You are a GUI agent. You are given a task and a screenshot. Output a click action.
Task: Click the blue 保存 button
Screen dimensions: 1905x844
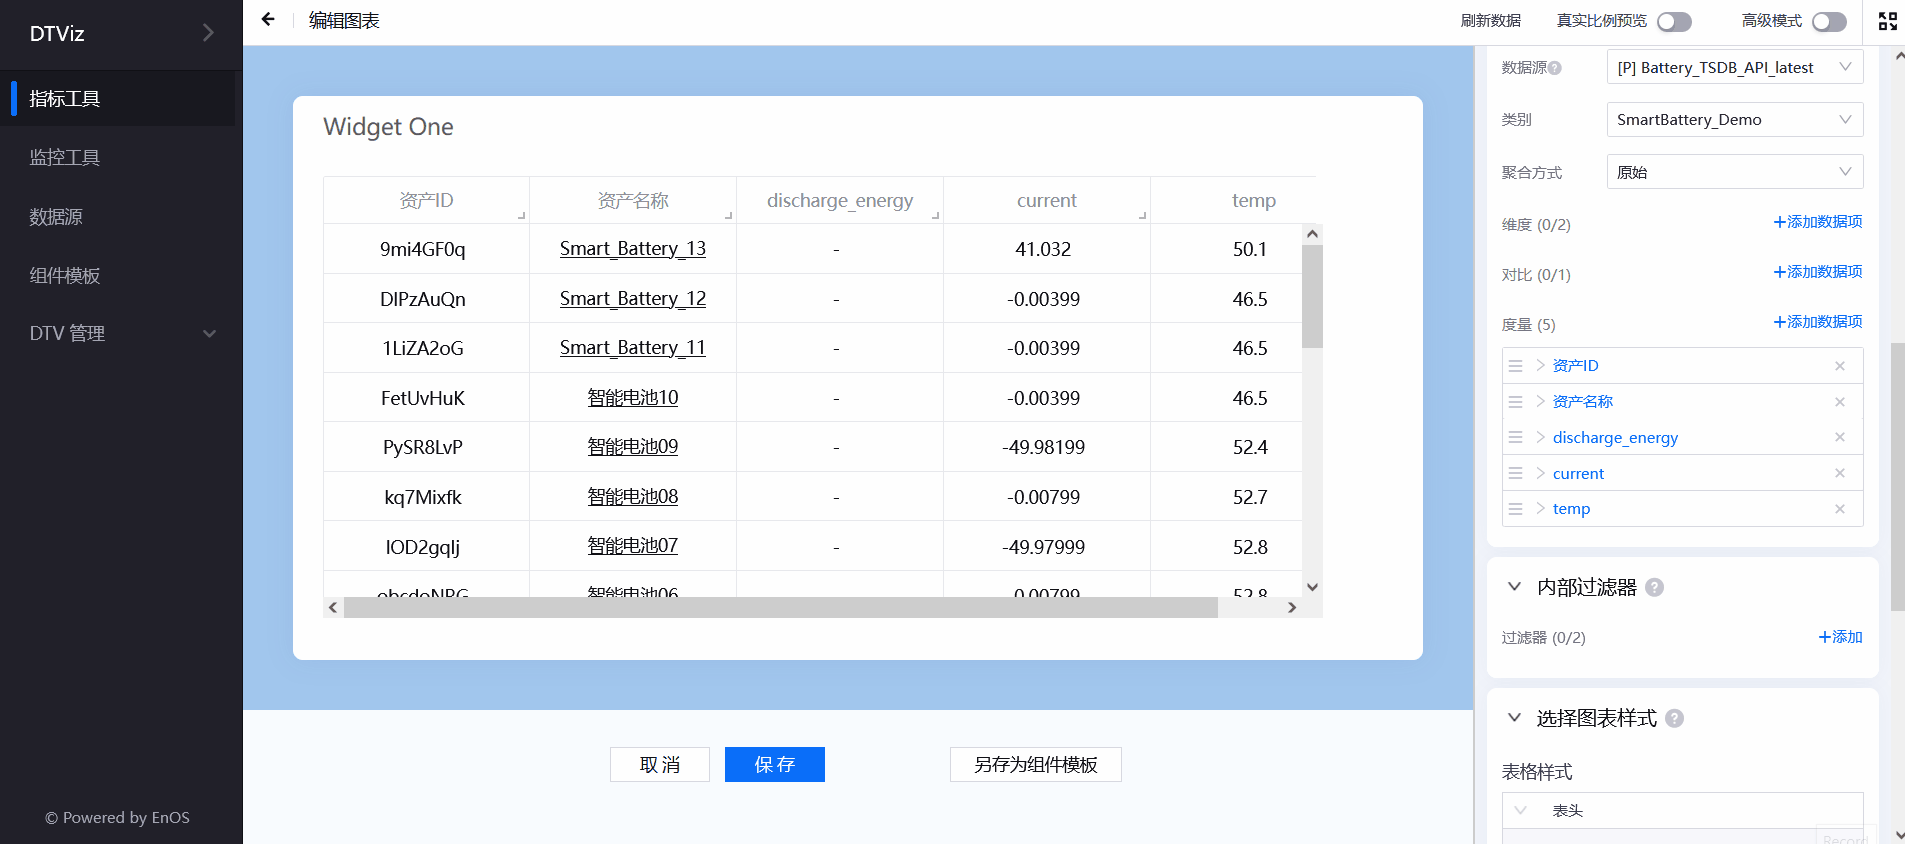click(774, 765)
